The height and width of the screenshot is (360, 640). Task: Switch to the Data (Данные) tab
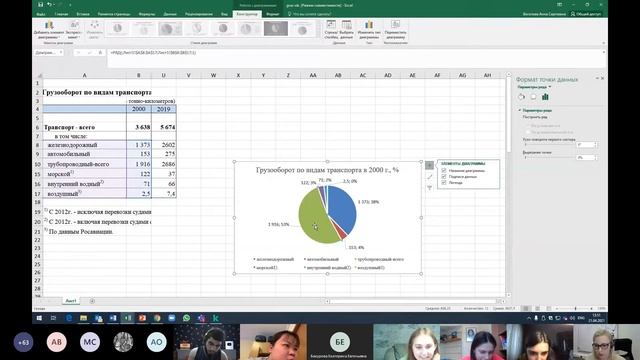(170, 14)
